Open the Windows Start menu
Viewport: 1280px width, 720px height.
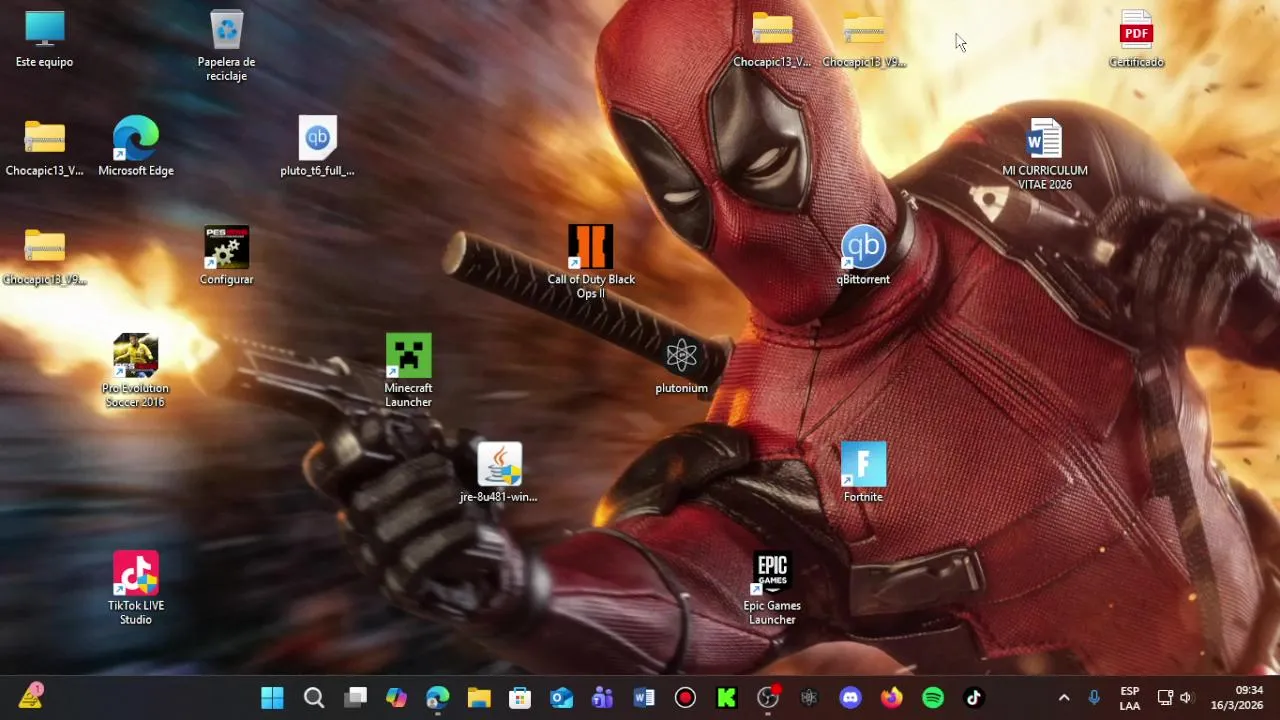272,698
